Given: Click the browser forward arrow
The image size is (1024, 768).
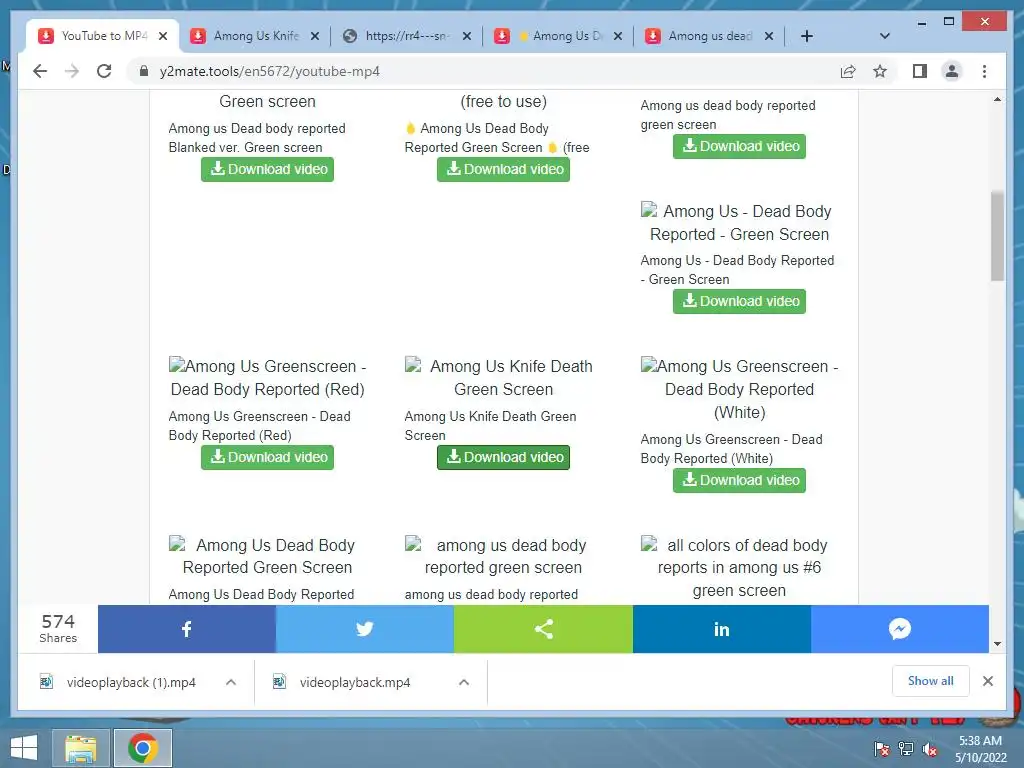Looking at the screenshot, I should point(72,71).
